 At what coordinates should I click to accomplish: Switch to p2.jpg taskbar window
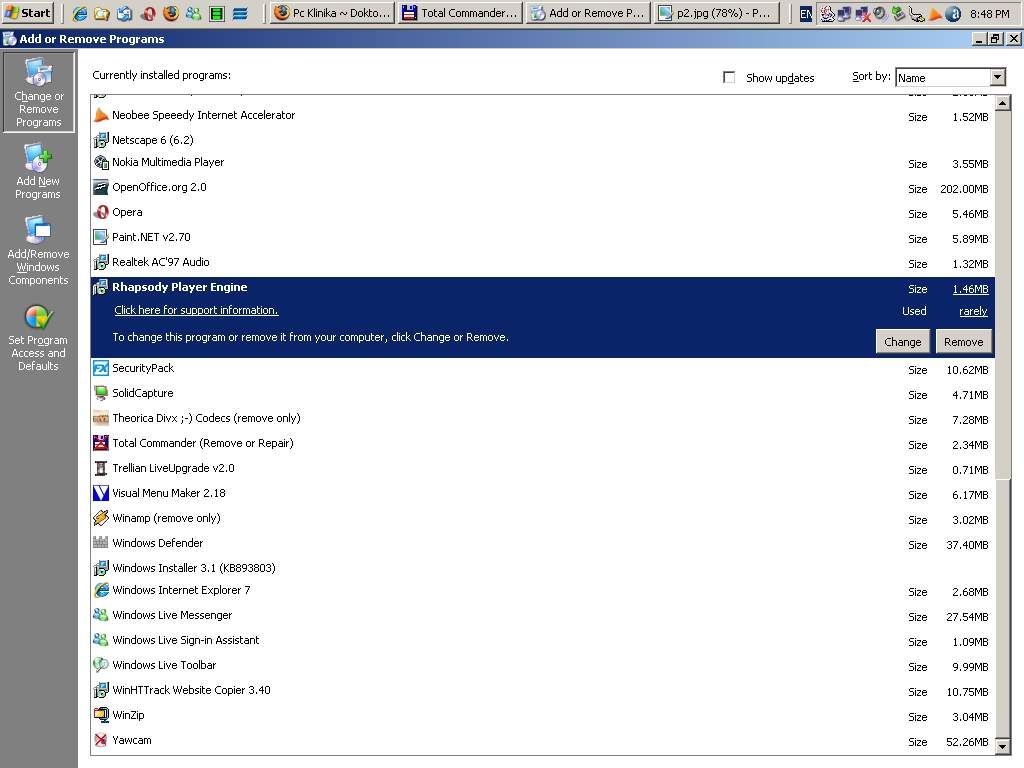716,12
